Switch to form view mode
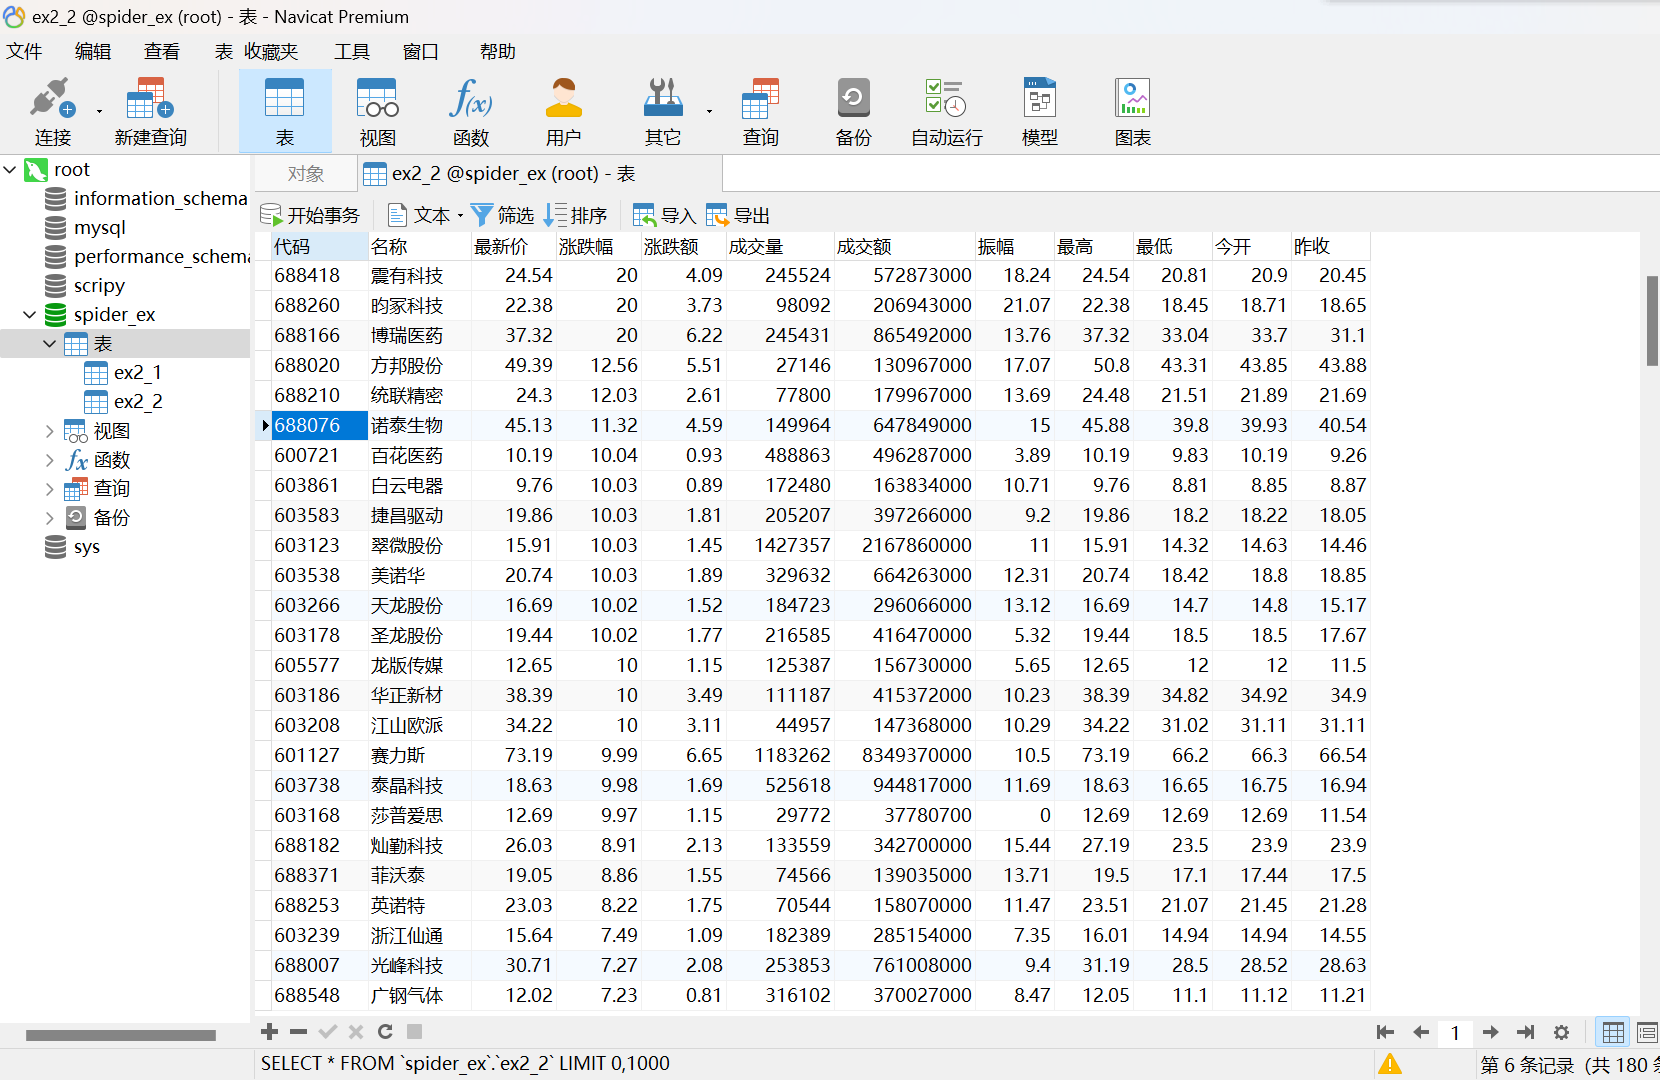The width and height of the screenshot is (1660, 1080). click(1648, 1032)
